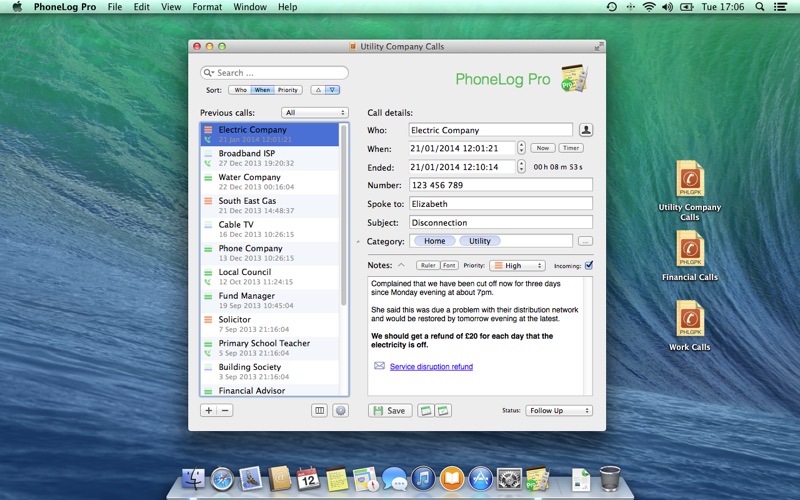
Task: Open Notification Center in the menu bar
Action: point(780,7)
